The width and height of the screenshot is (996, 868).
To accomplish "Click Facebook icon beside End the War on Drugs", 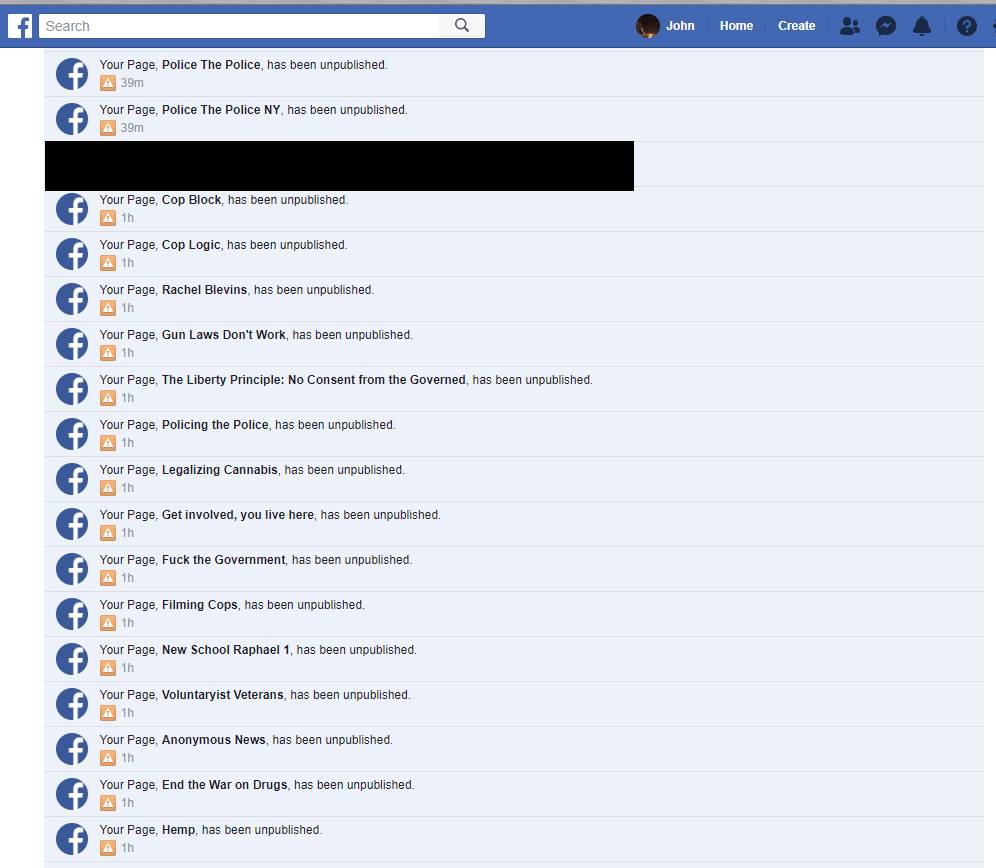I will pyautogui.click(x=72, y=794).
